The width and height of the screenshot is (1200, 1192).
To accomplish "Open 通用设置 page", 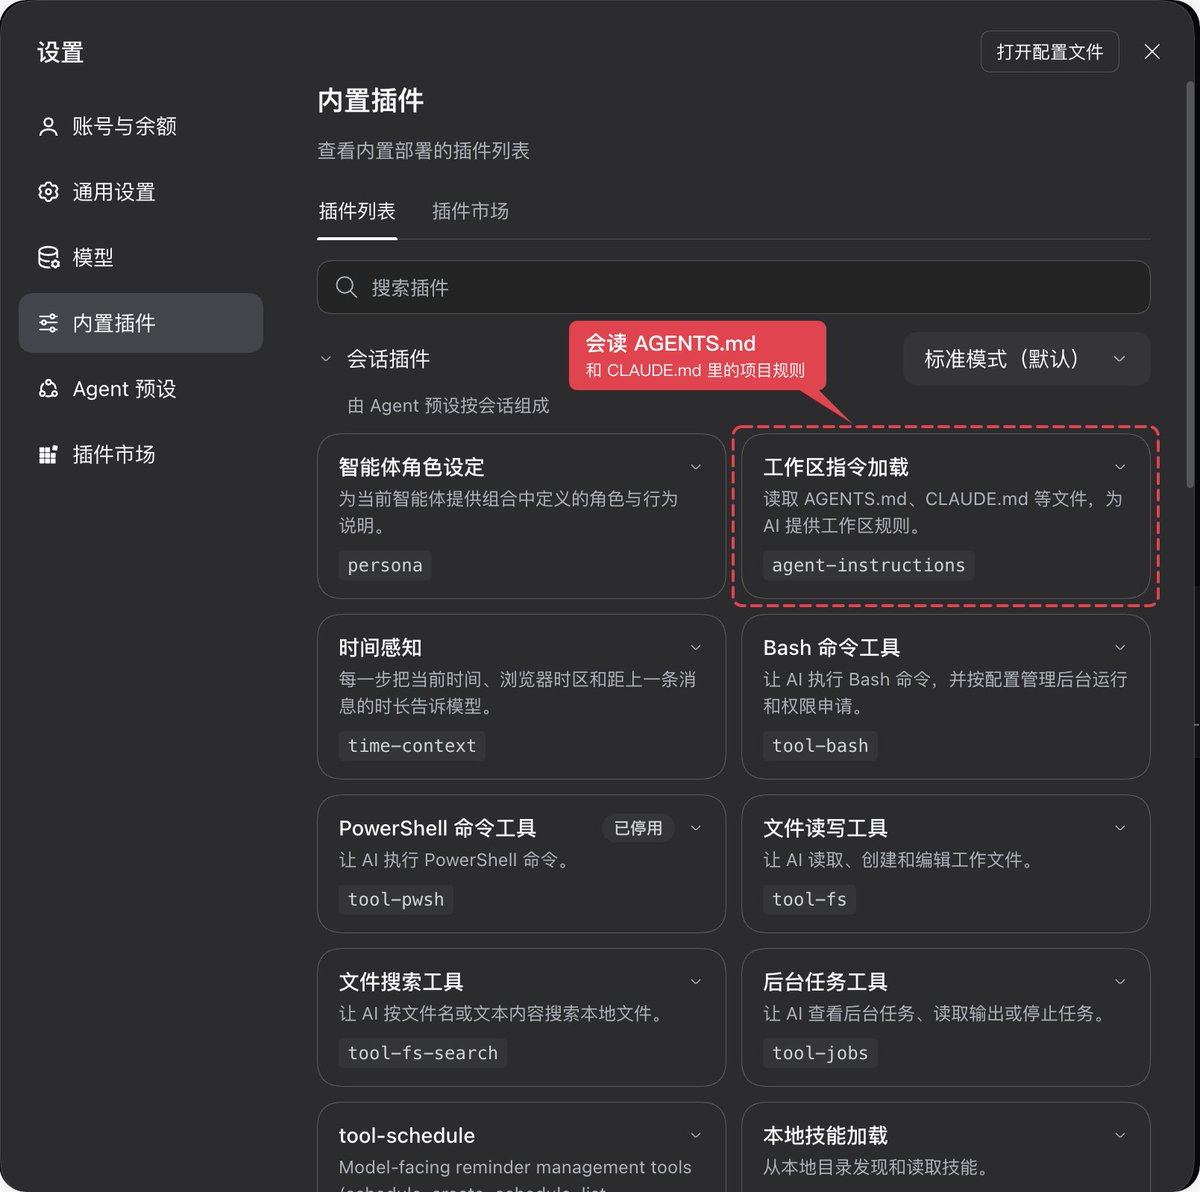I will tap(141, 192).
